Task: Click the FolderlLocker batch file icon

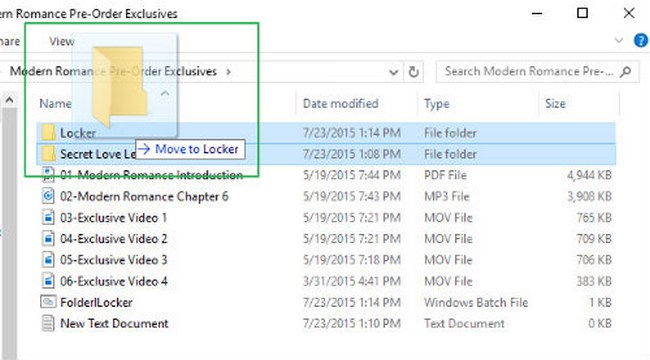Action: click(48, 302)
